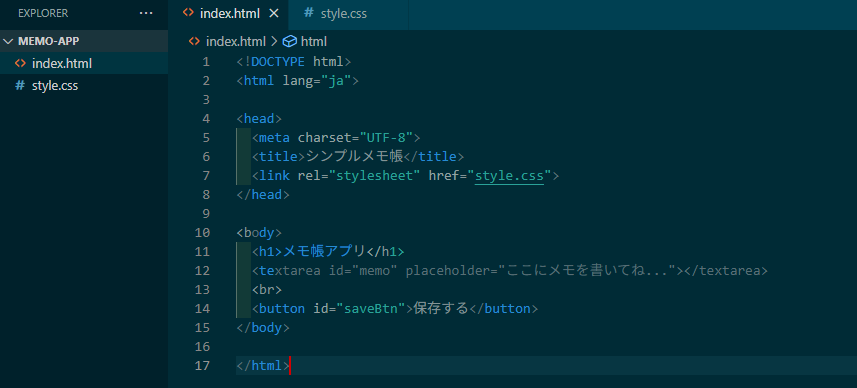Screen dimensions: 857x388
Task: Click the CSS hash icon beside style.css in Explorer
Action: pyautogui.click(x=20, y=86)
